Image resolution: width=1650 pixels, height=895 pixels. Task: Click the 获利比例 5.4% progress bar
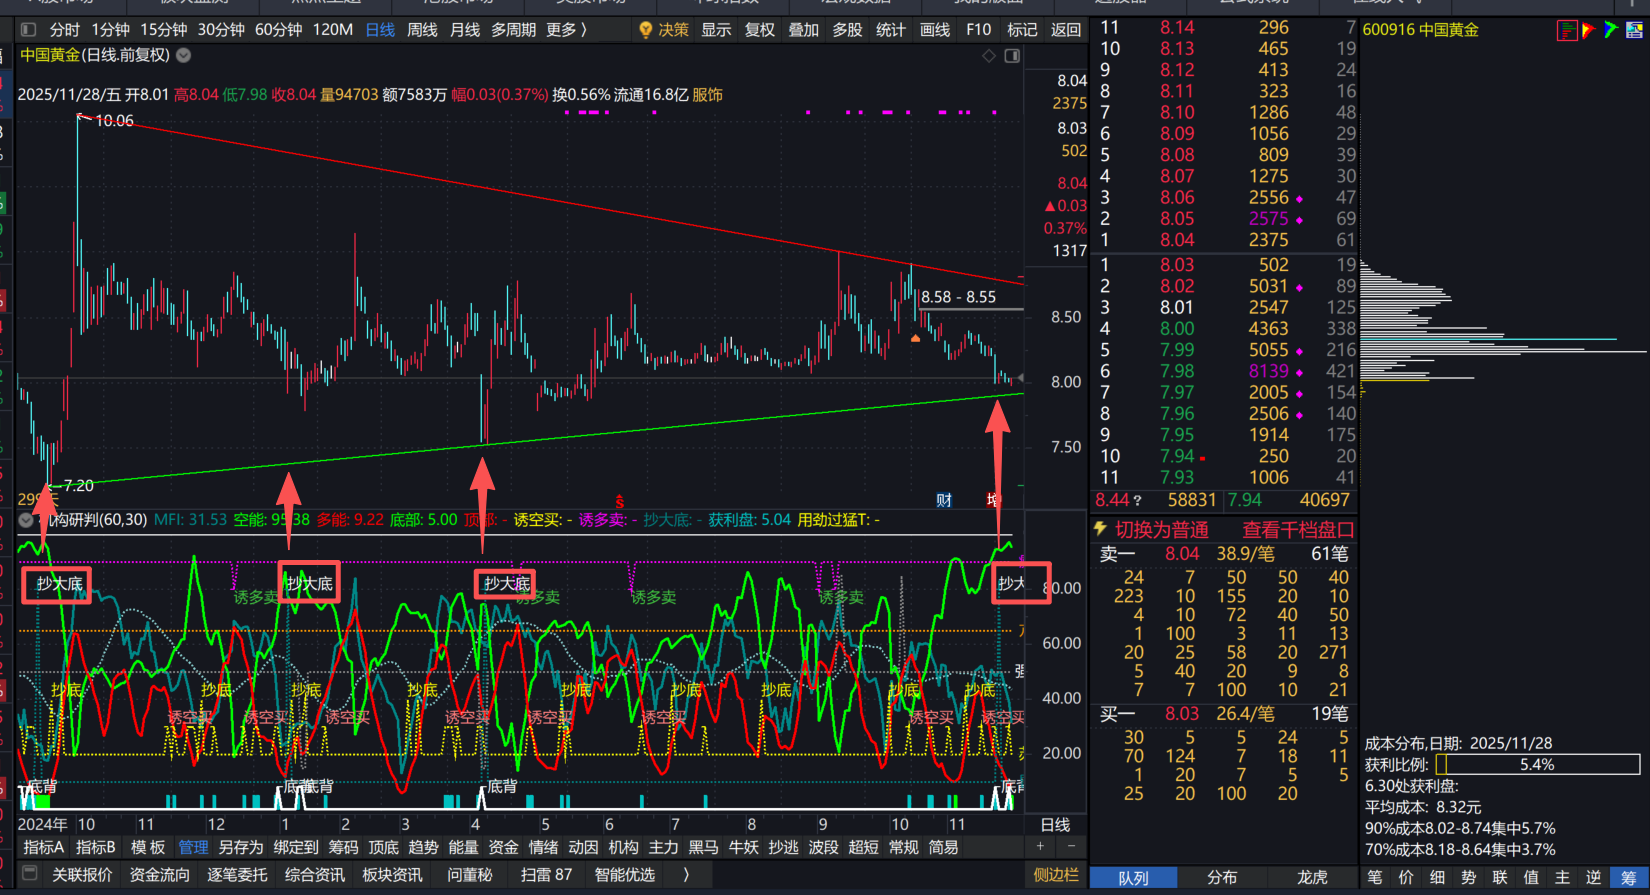(x=1538, y=765)
